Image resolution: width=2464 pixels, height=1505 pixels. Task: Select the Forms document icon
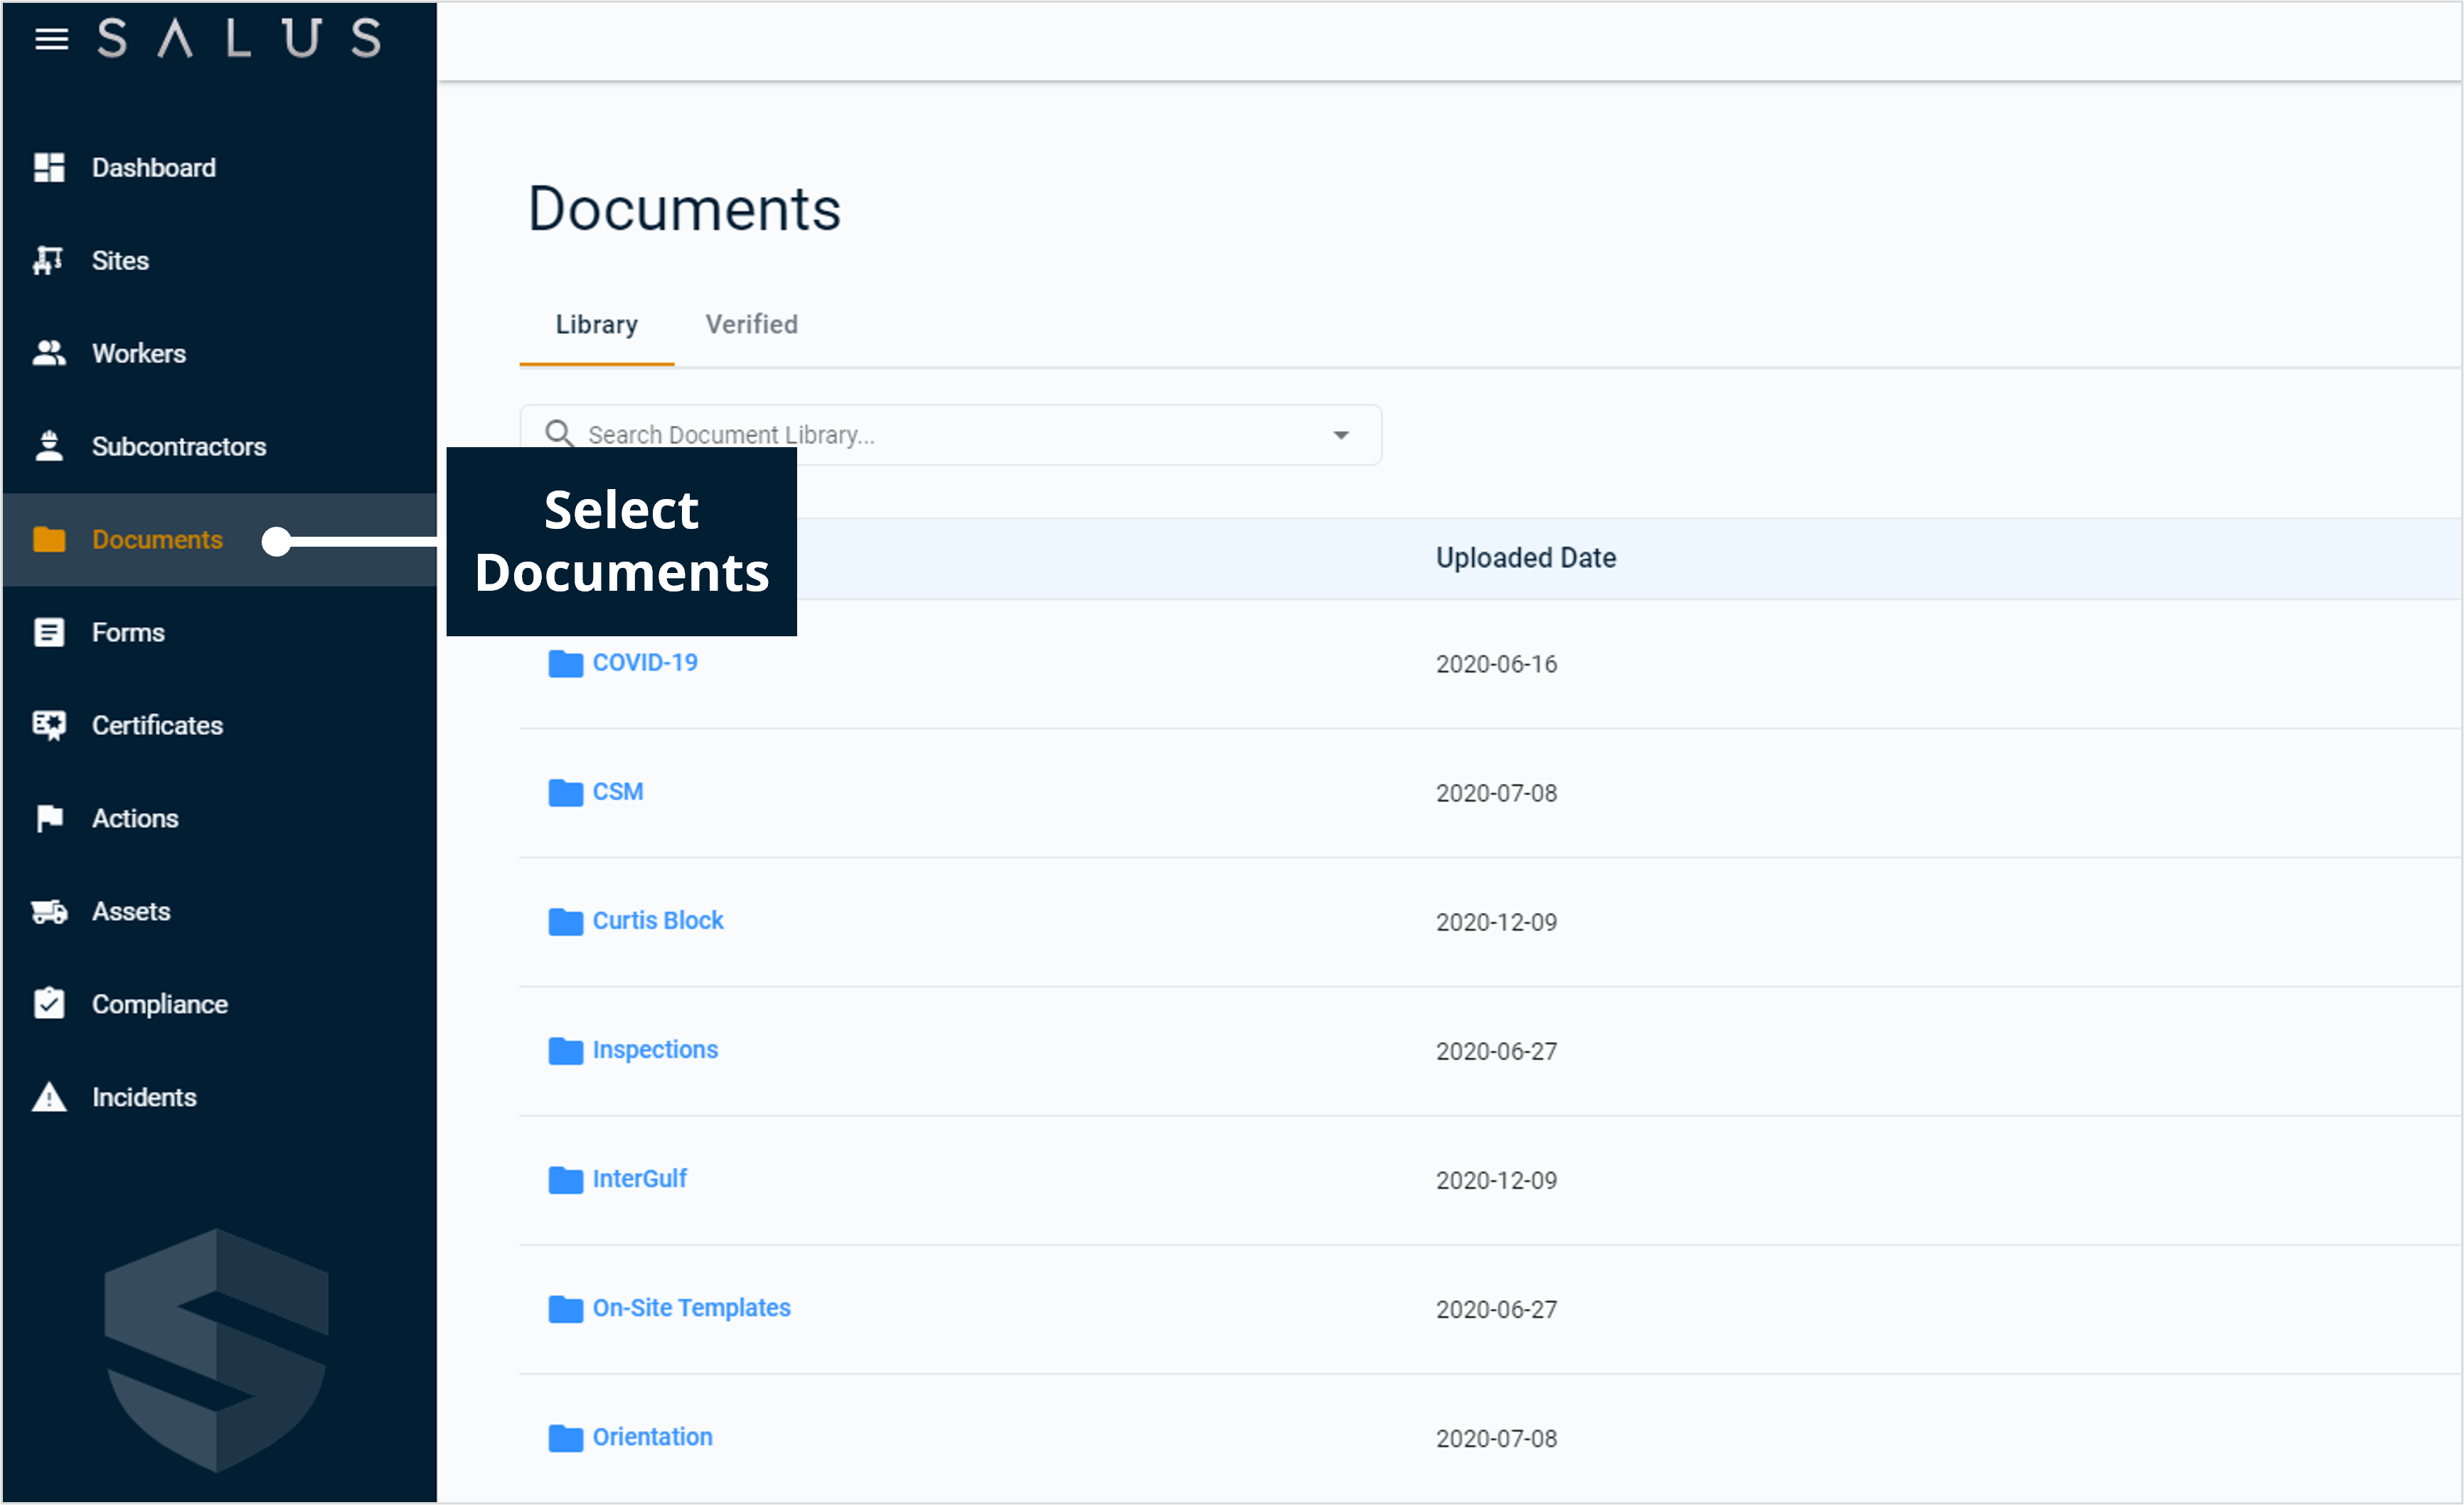[x=49, y=631]
